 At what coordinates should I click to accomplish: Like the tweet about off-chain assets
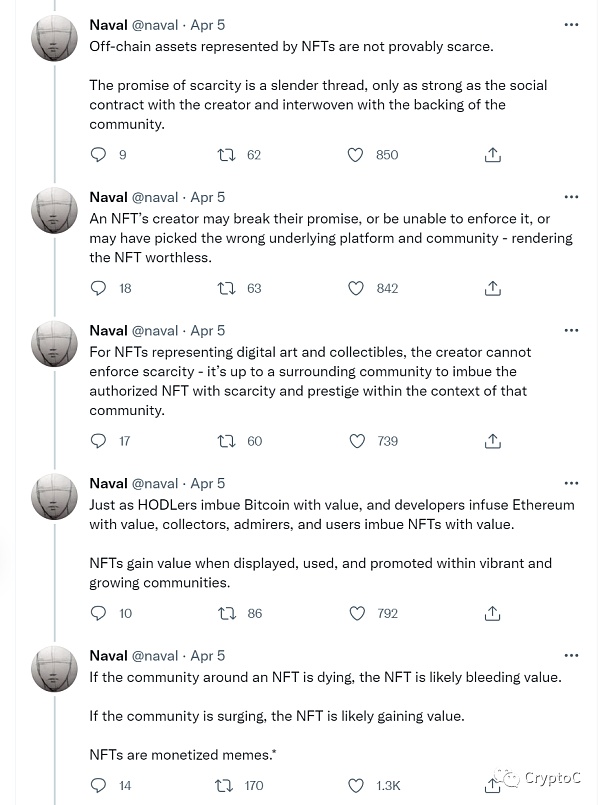(355, 155)
